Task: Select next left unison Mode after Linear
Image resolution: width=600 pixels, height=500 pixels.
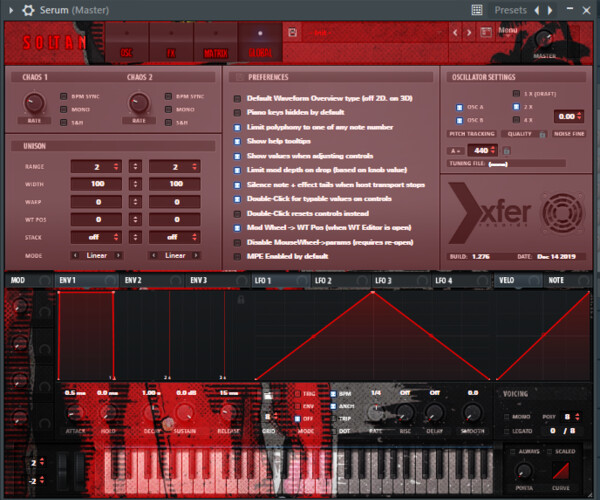Action: [118, 255]
